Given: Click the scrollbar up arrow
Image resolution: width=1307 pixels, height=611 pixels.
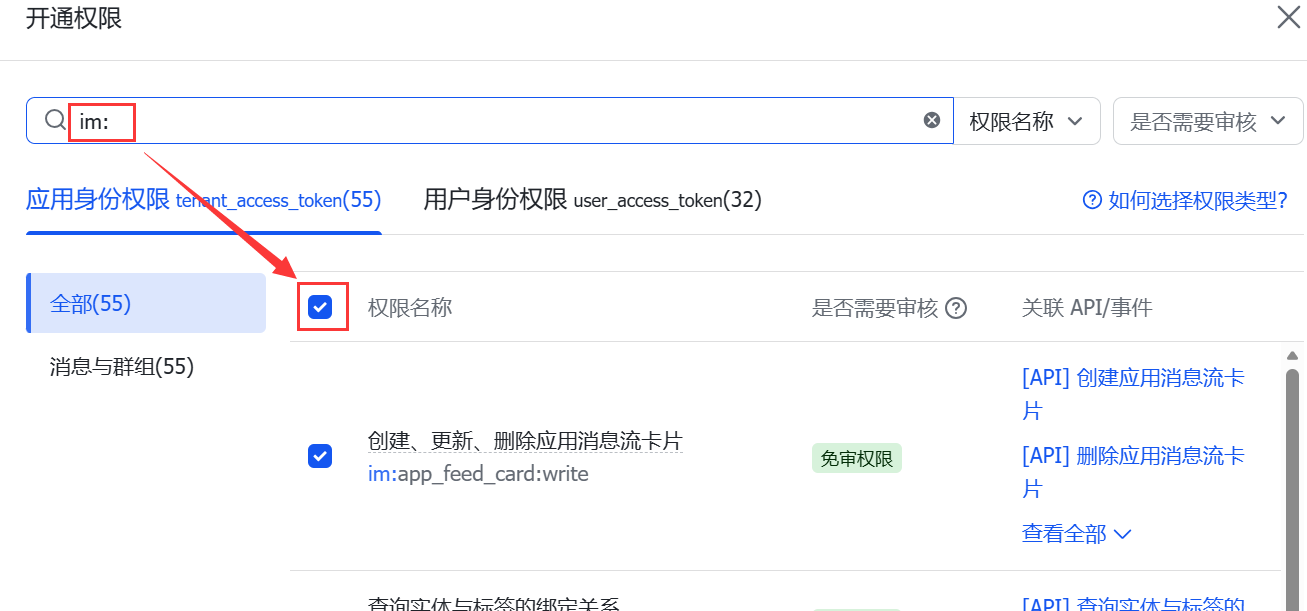Looking at the screenshot, I should pyautogui.click(x=1291, y=356).
